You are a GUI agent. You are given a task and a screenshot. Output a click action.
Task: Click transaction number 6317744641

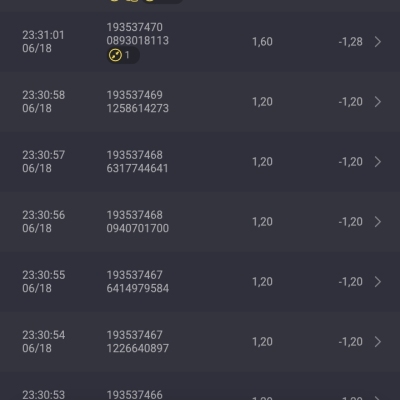[137, 168]
